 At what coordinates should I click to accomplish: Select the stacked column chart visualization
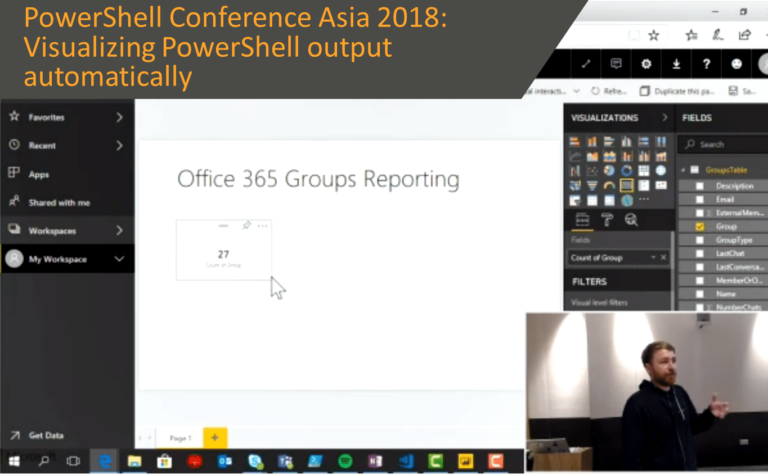[592, 142]
